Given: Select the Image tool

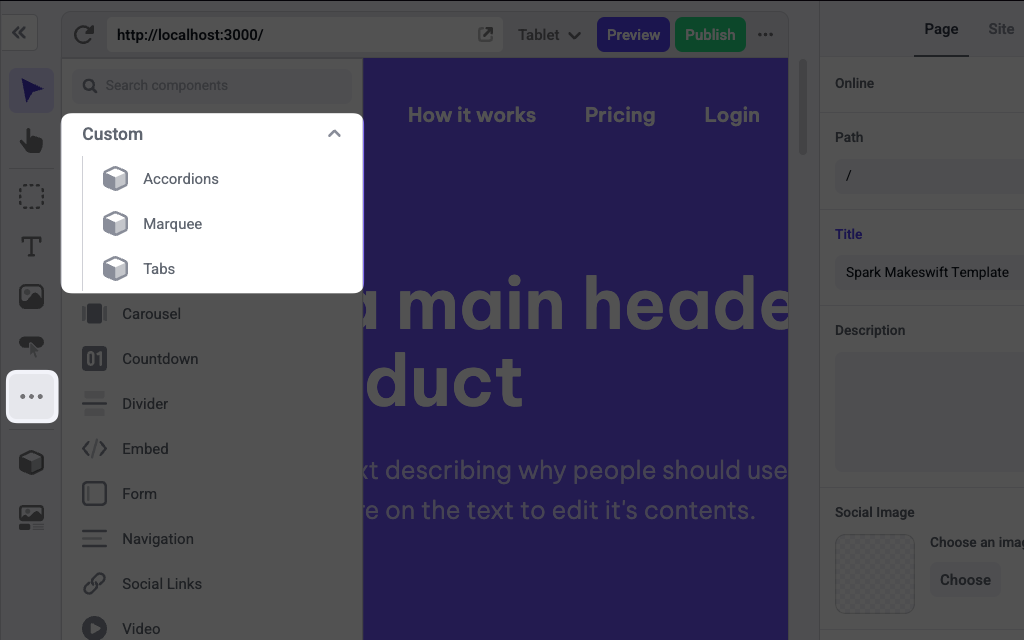Looking at the screenshot, I should (31, 296).
